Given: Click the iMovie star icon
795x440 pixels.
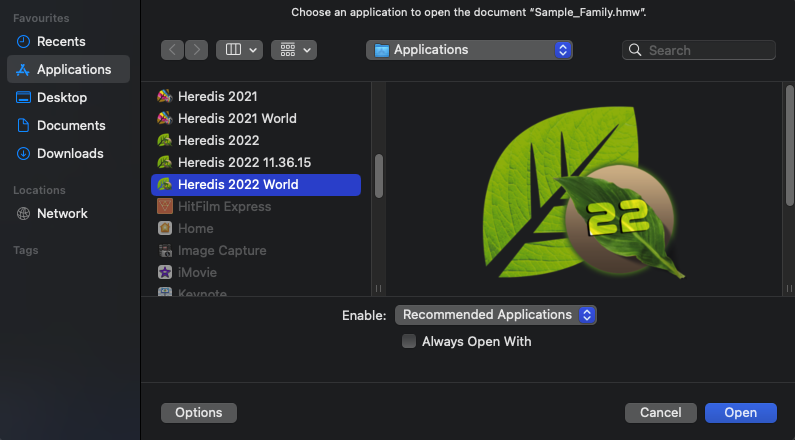Looking at the screenshot, I should 165,272.
